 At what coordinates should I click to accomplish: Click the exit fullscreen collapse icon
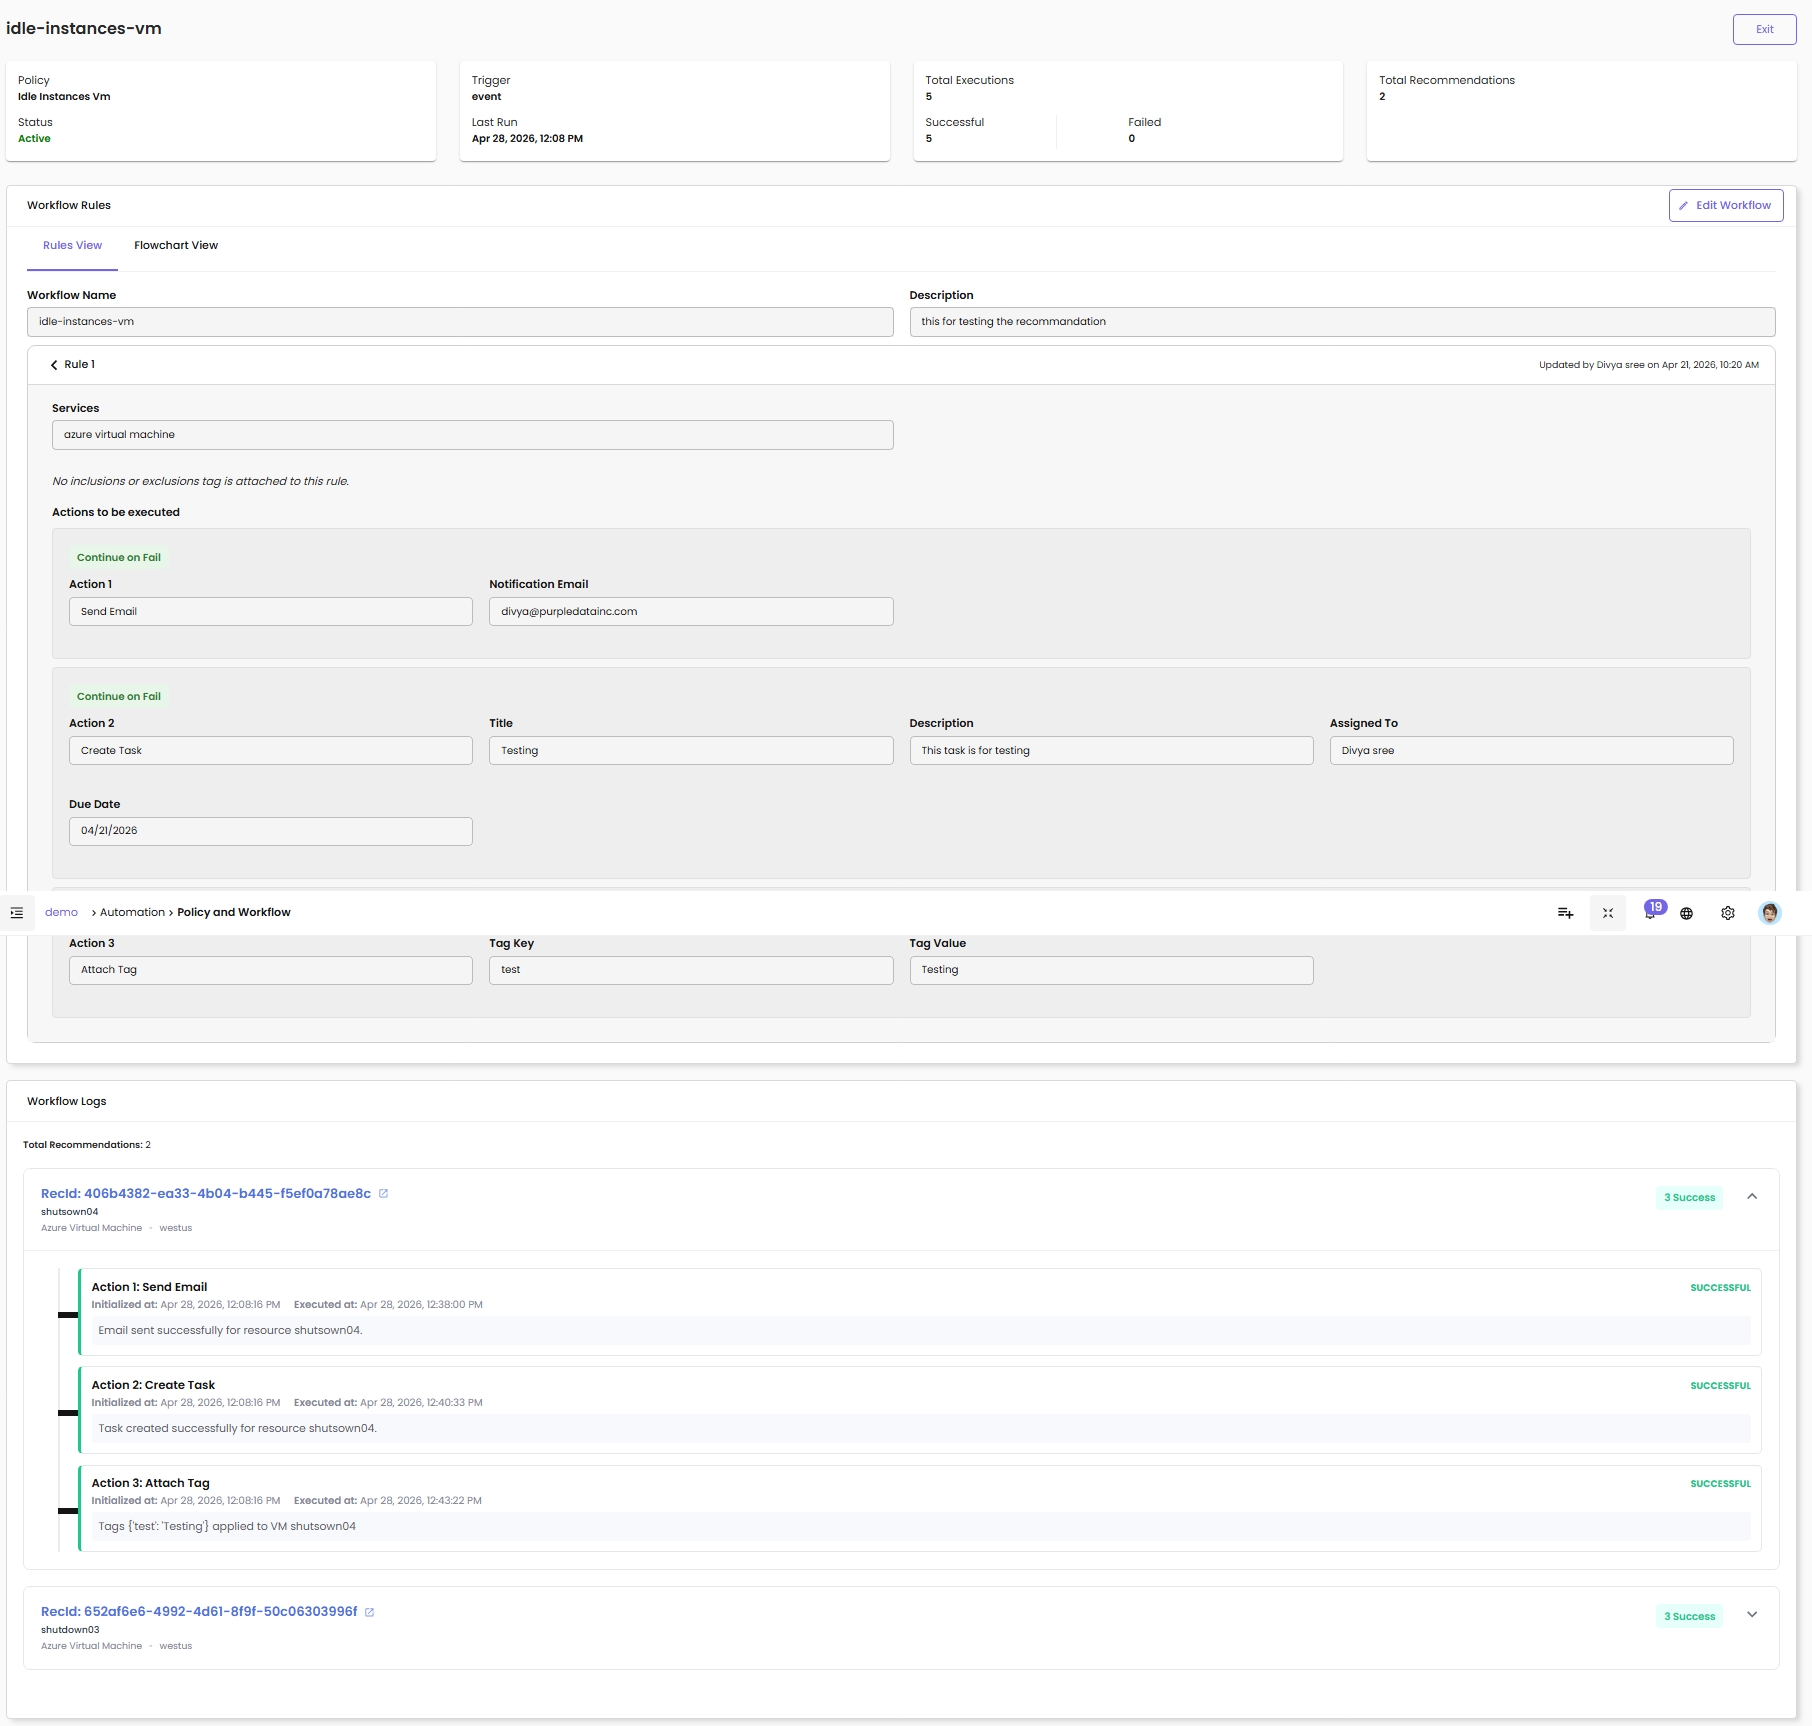click(x=1608, y=913)
